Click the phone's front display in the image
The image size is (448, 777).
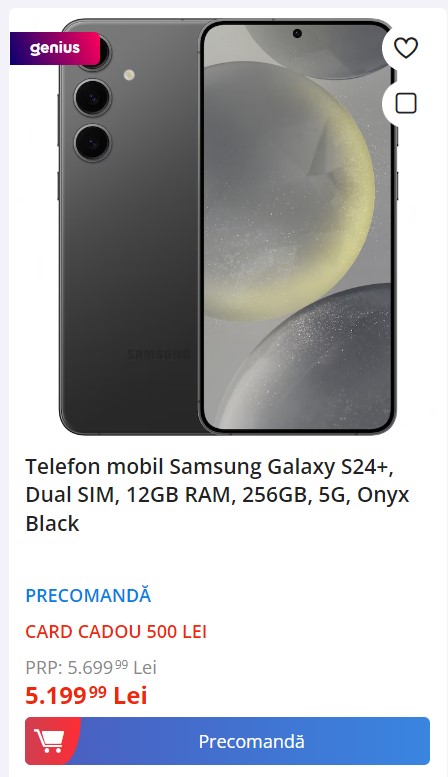[297, 226]
